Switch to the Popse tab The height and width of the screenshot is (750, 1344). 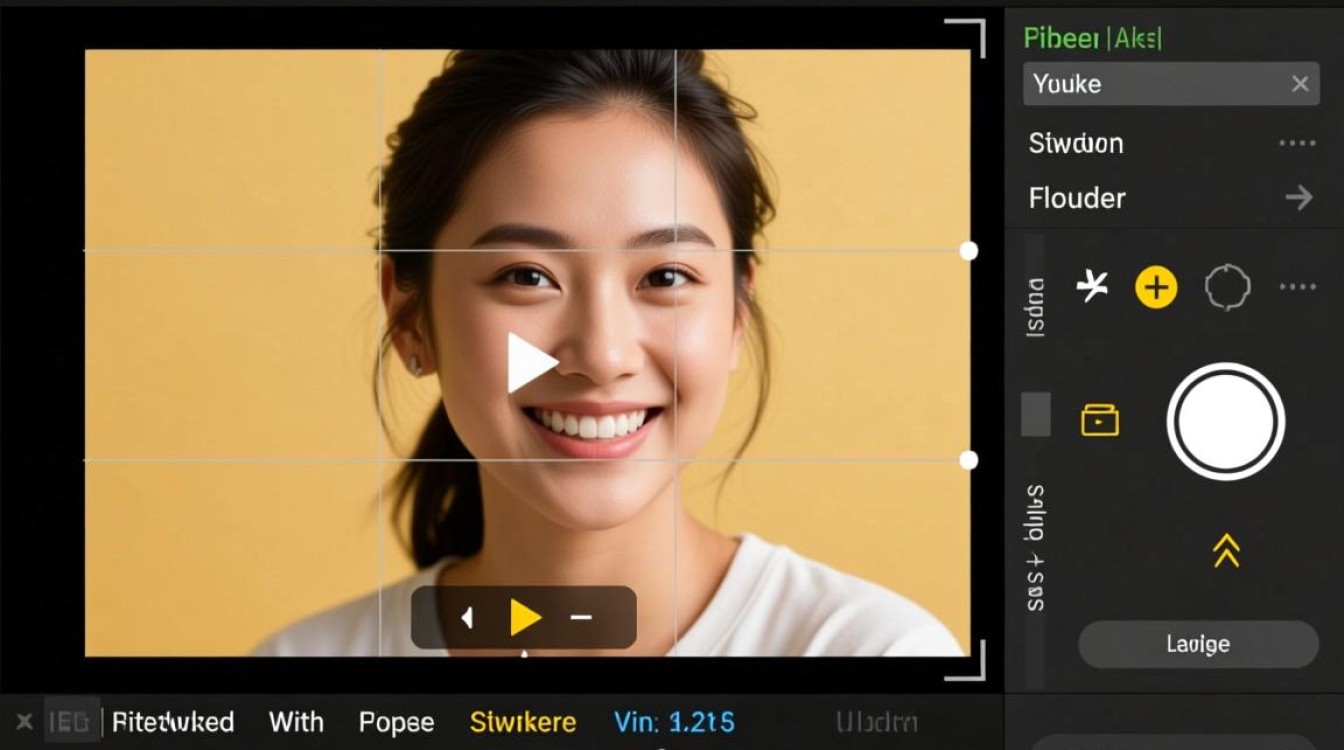[x=396, y=722]
